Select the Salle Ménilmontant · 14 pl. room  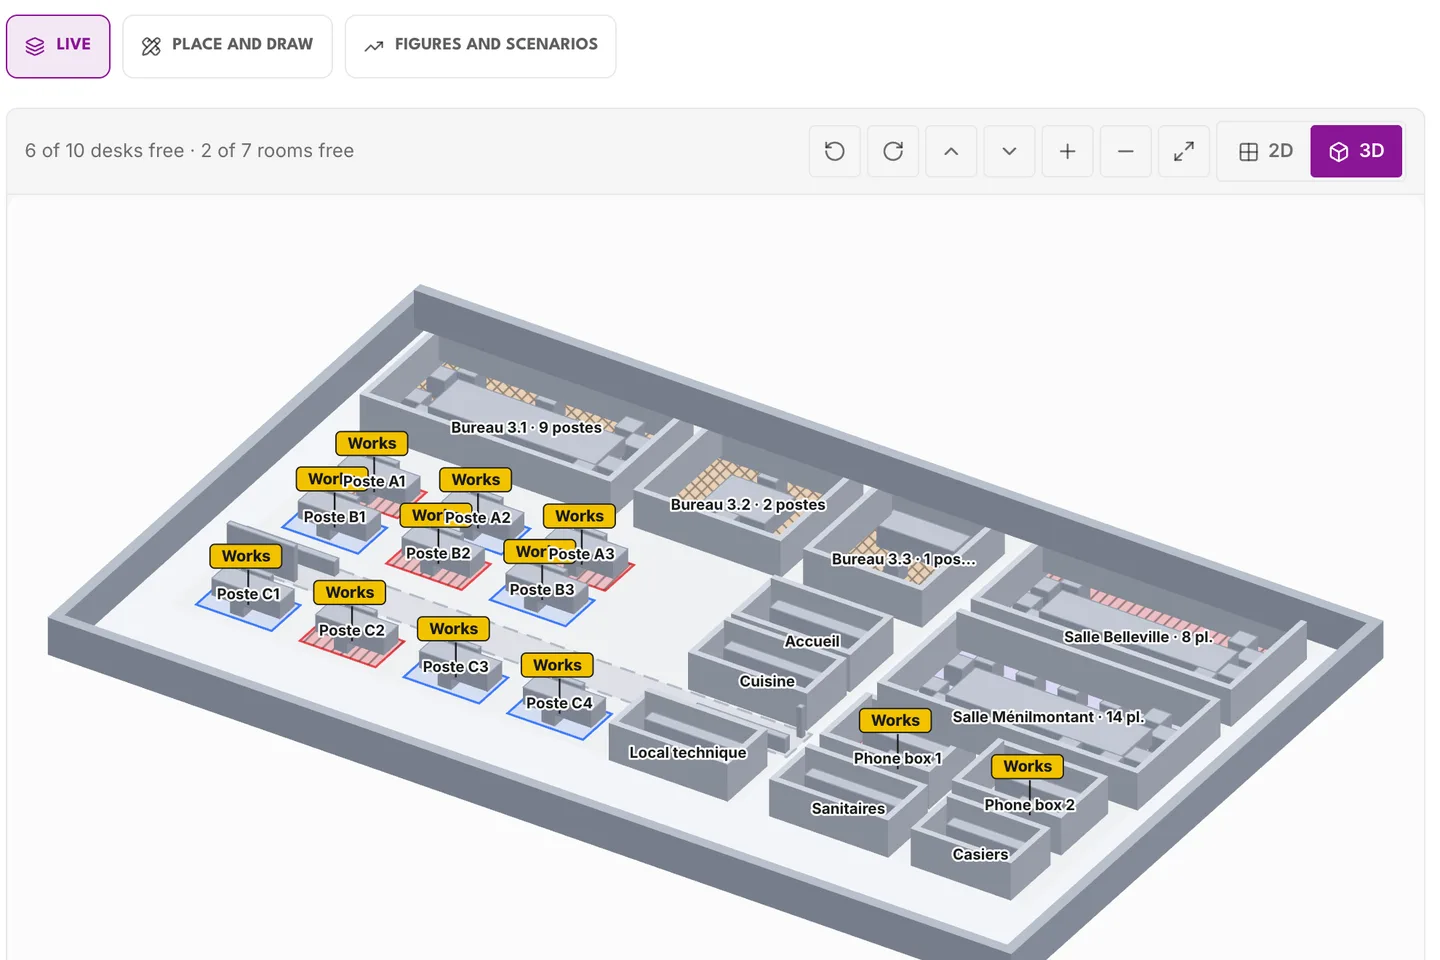point(1048,717)
